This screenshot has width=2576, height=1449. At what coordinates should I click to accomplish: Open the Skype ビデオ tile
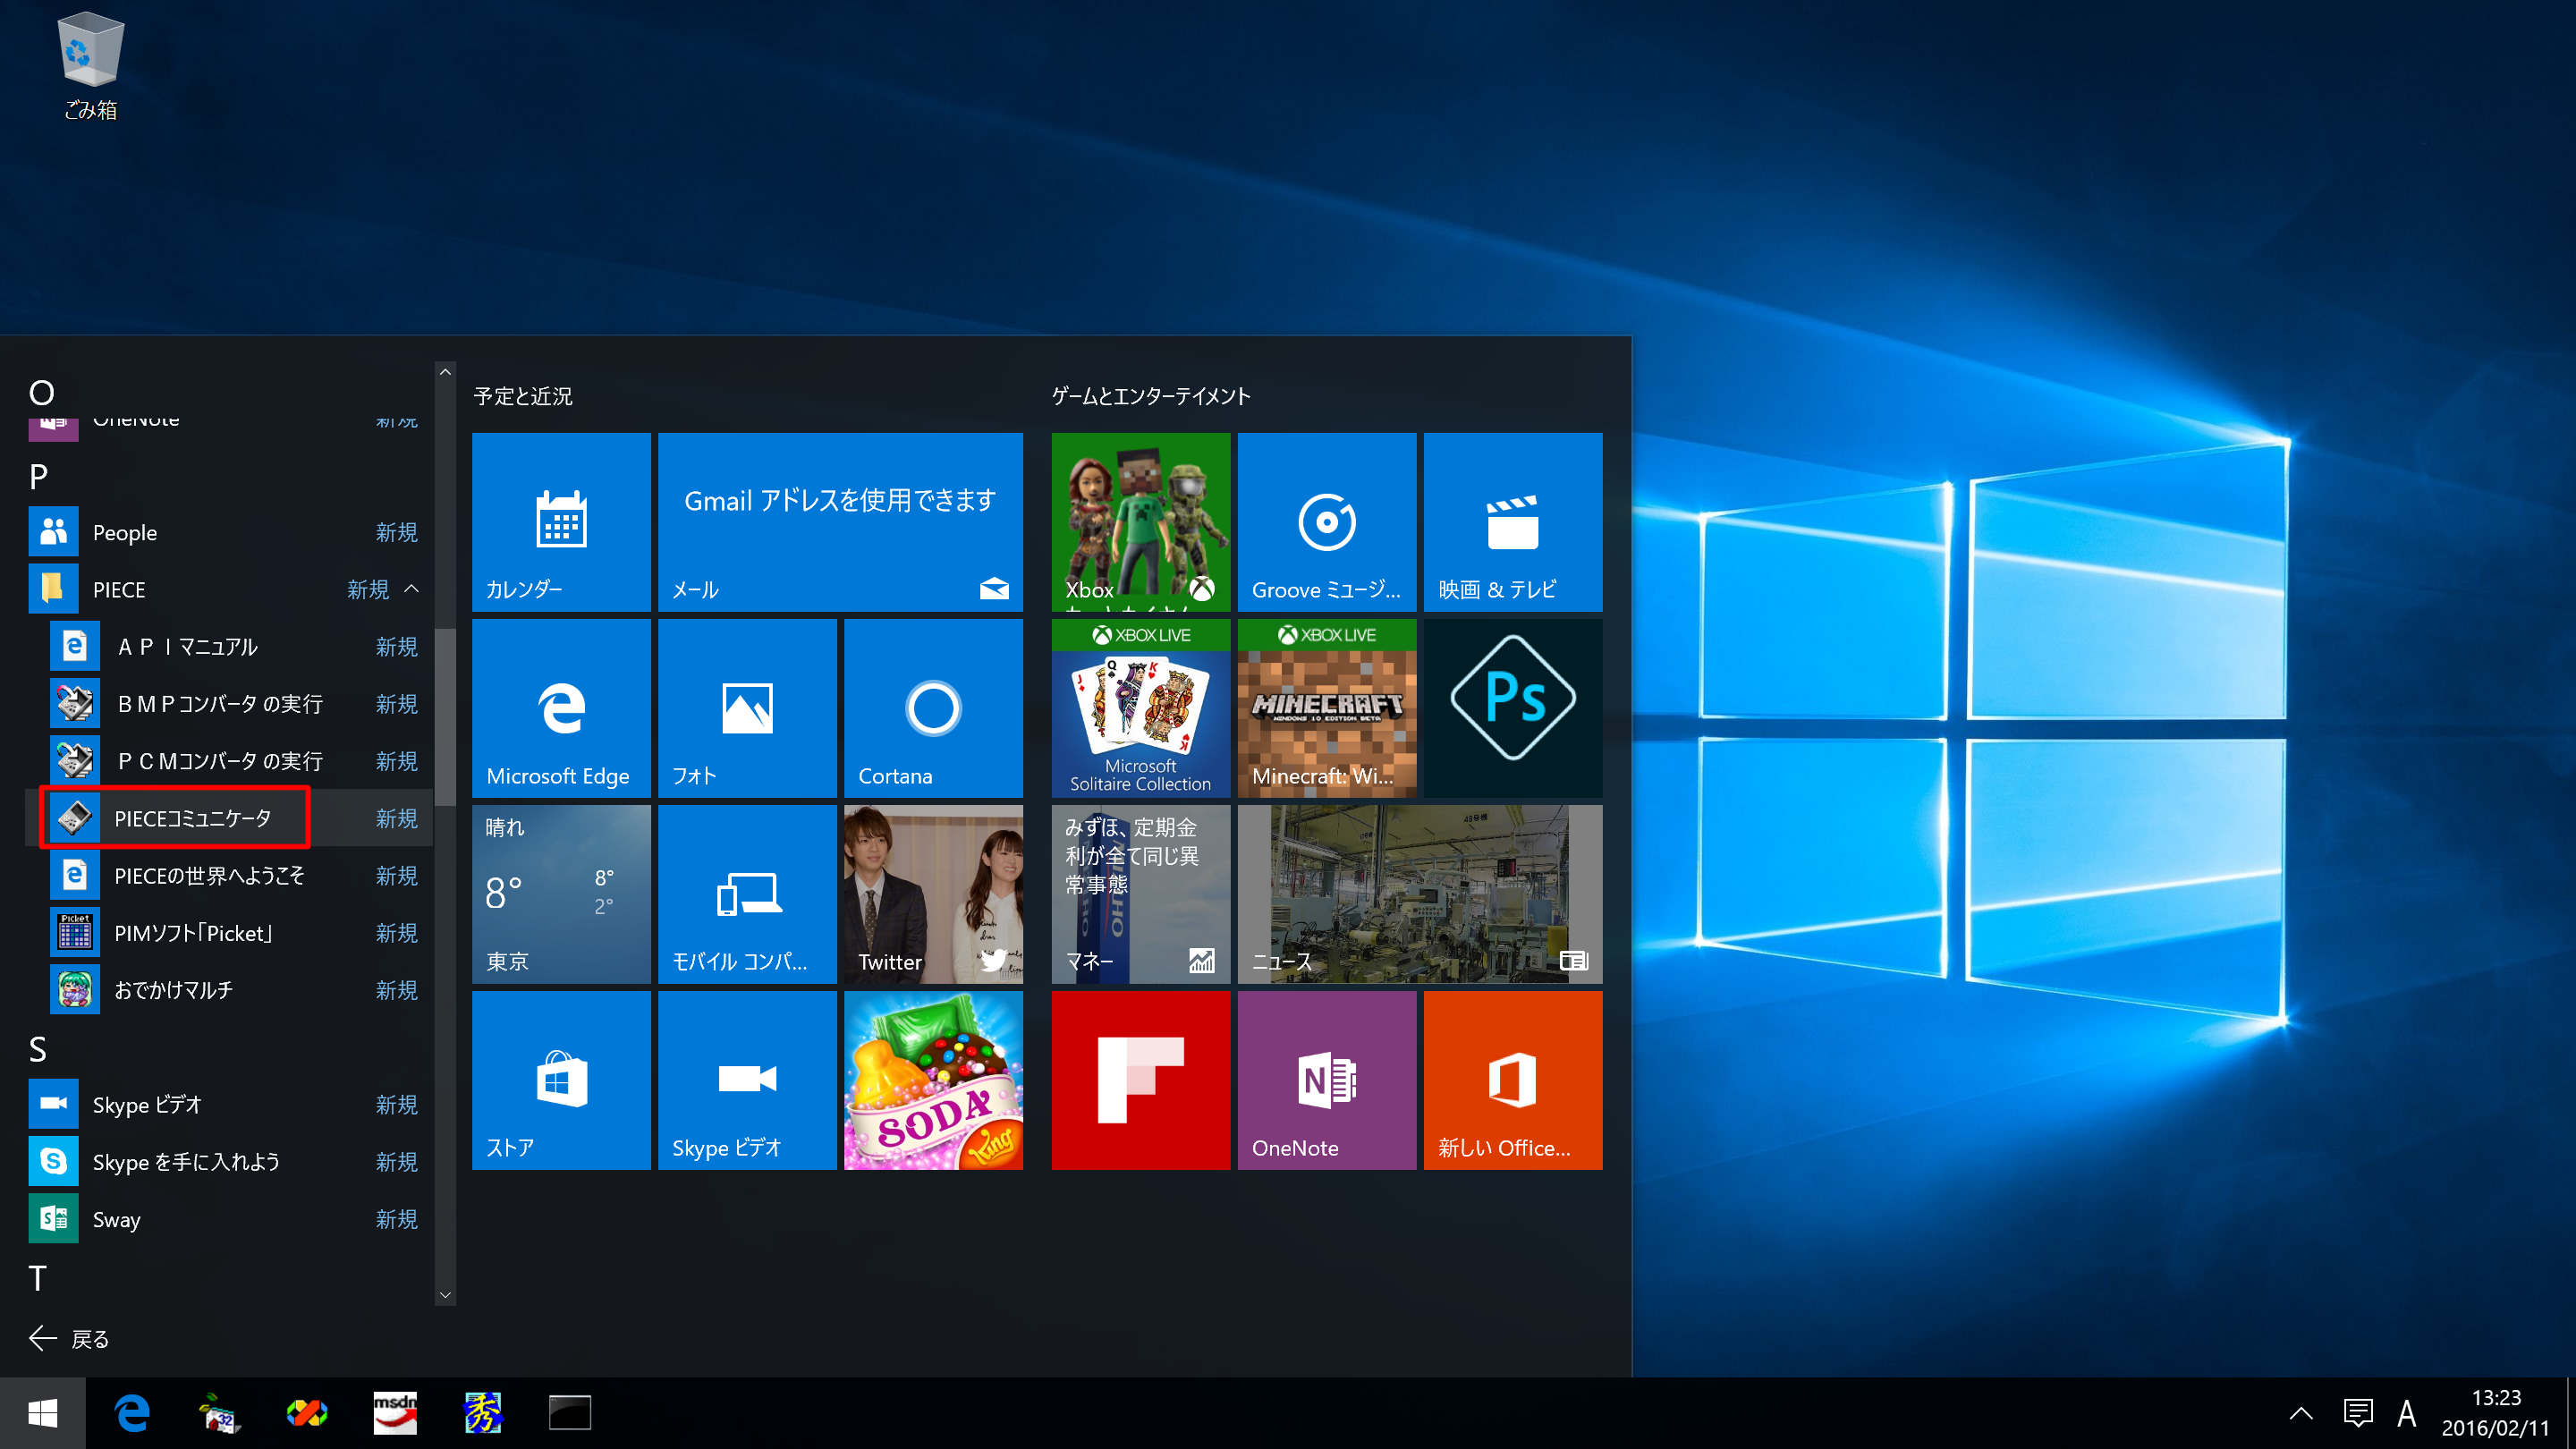(x=747, y=1080)
